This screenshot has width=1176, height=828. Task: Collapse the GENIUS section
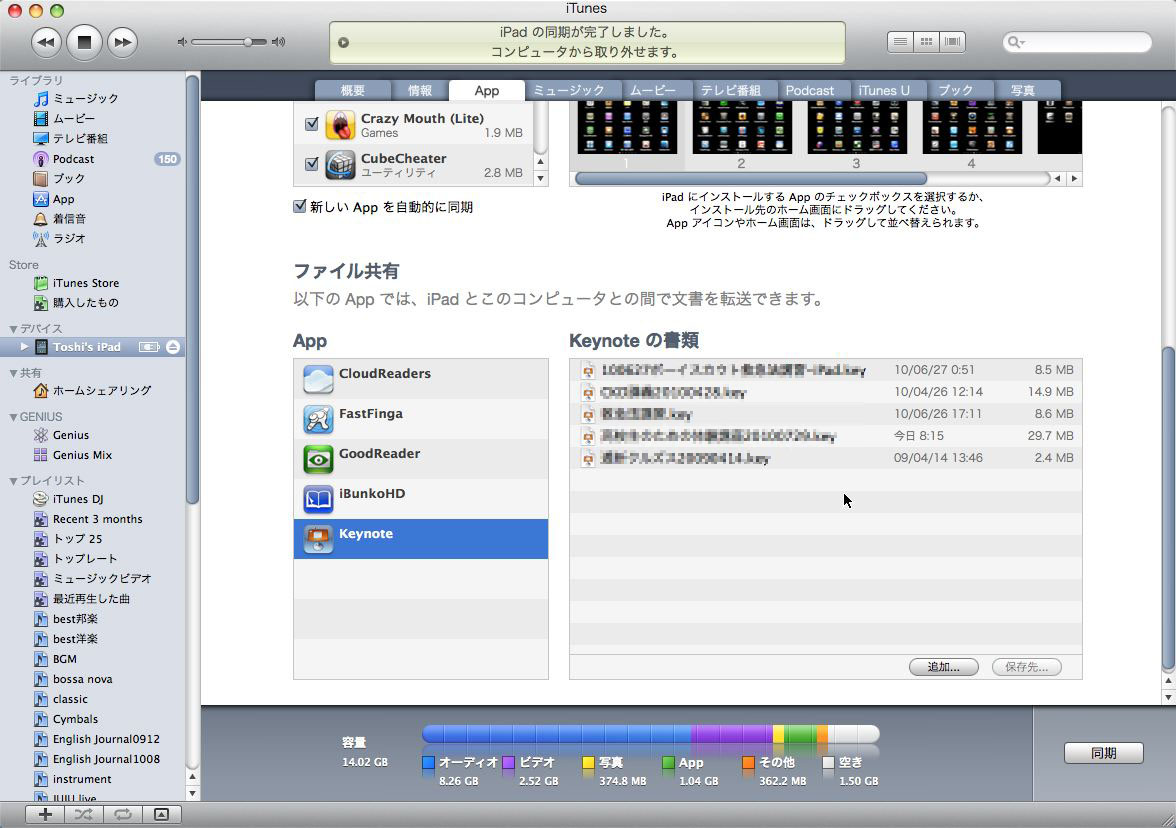(13, 417)
